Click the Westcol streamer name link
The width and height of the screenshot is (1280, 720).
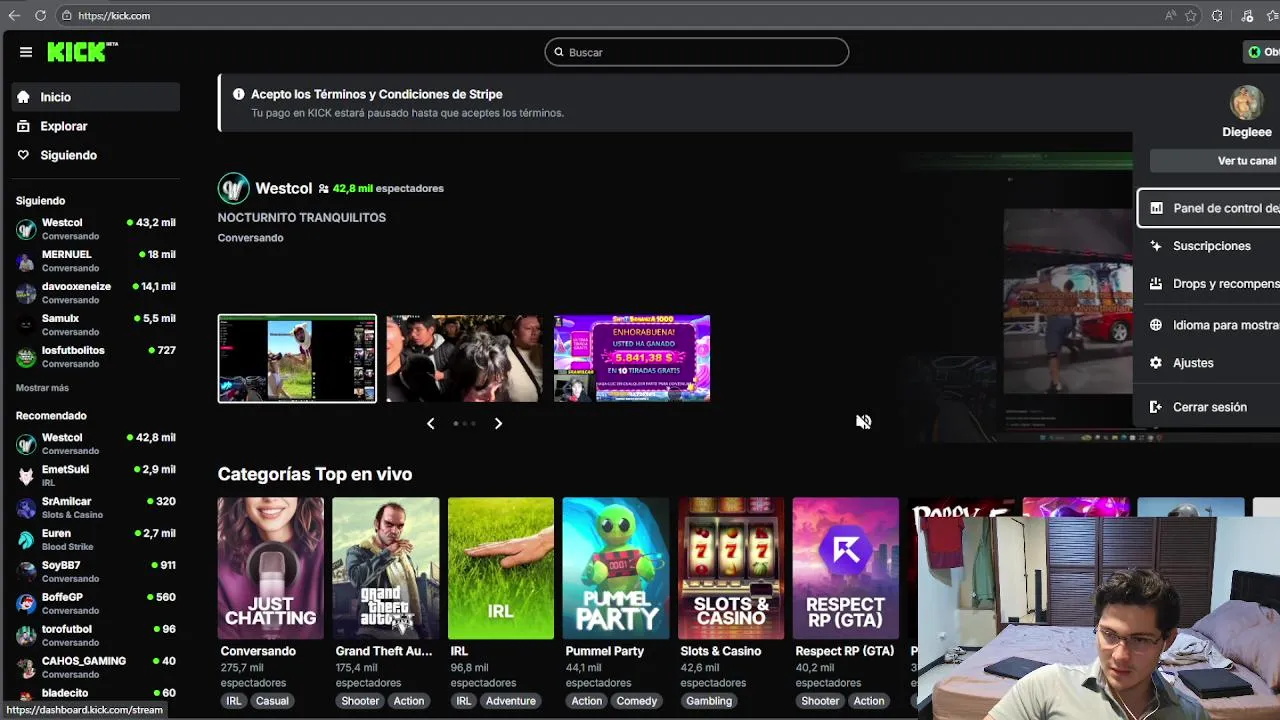pos(284,188)
